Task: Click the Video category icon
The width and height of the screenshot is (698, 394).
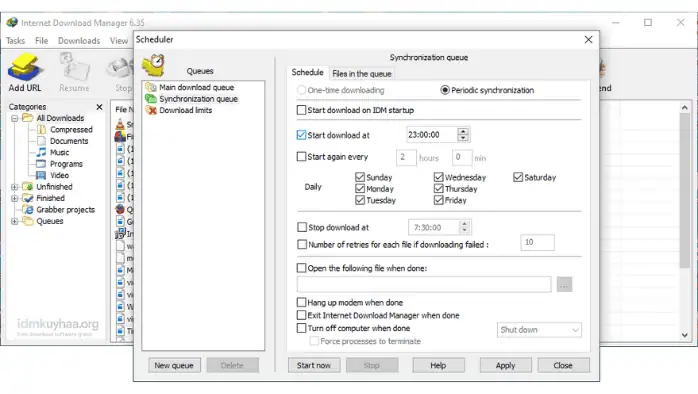Action: pos(41,175)
